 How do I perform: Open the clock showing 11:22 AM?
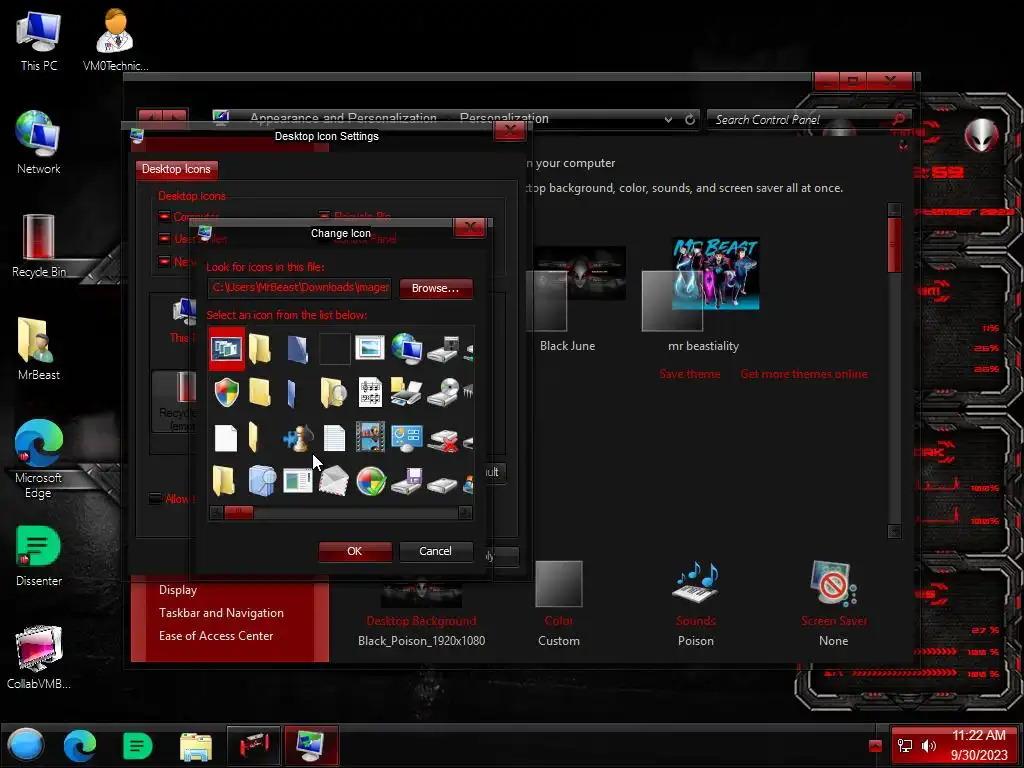coord(978,745)
